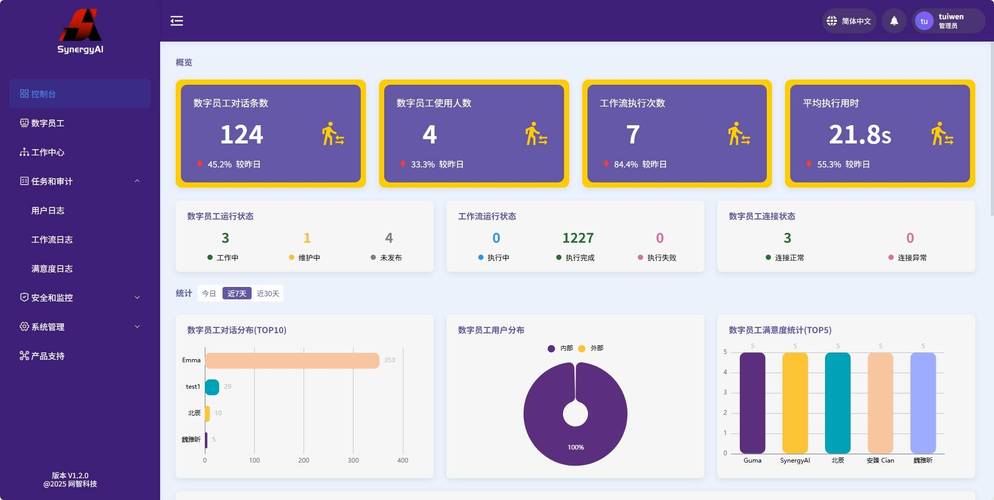Click the icon in 平均执行用时 card

click(x=942, y=134)
